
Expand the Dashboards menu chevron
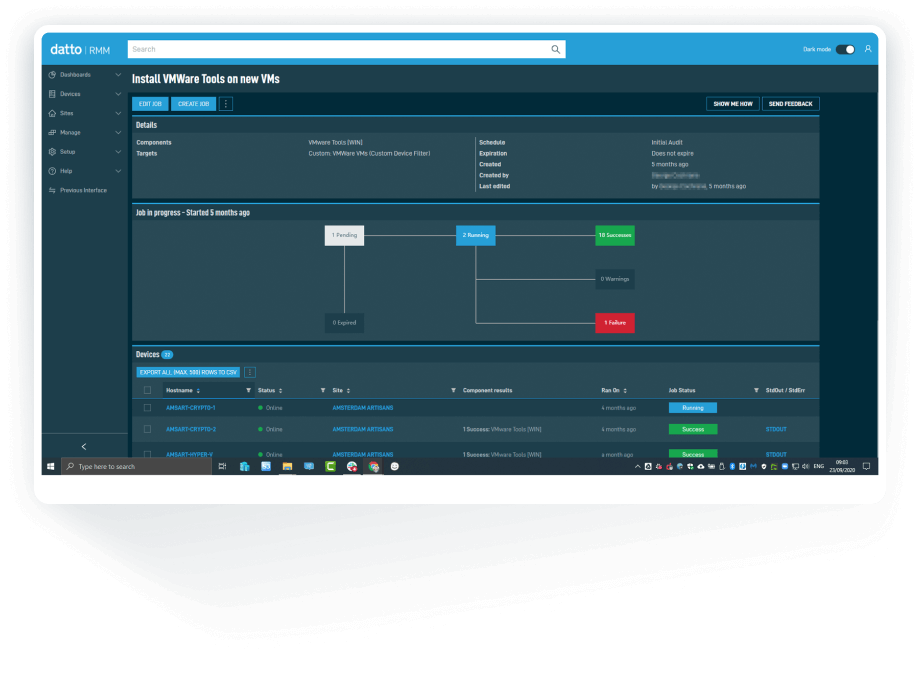click(118, 75)
